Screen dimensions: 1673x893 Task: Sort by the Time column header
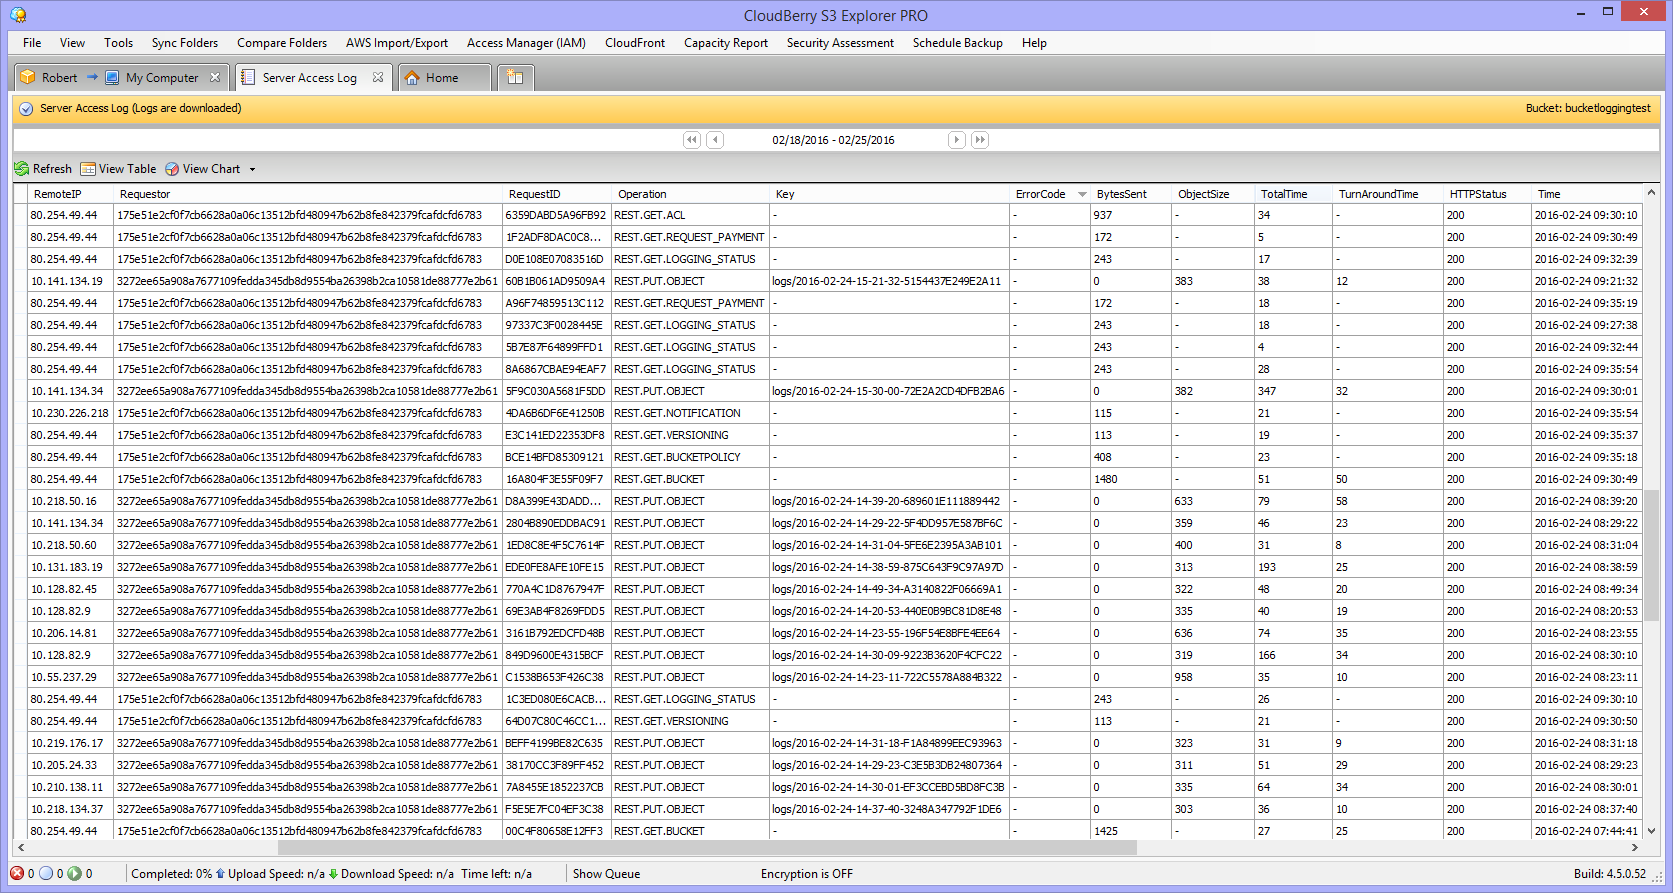(x=1587, y=194)
